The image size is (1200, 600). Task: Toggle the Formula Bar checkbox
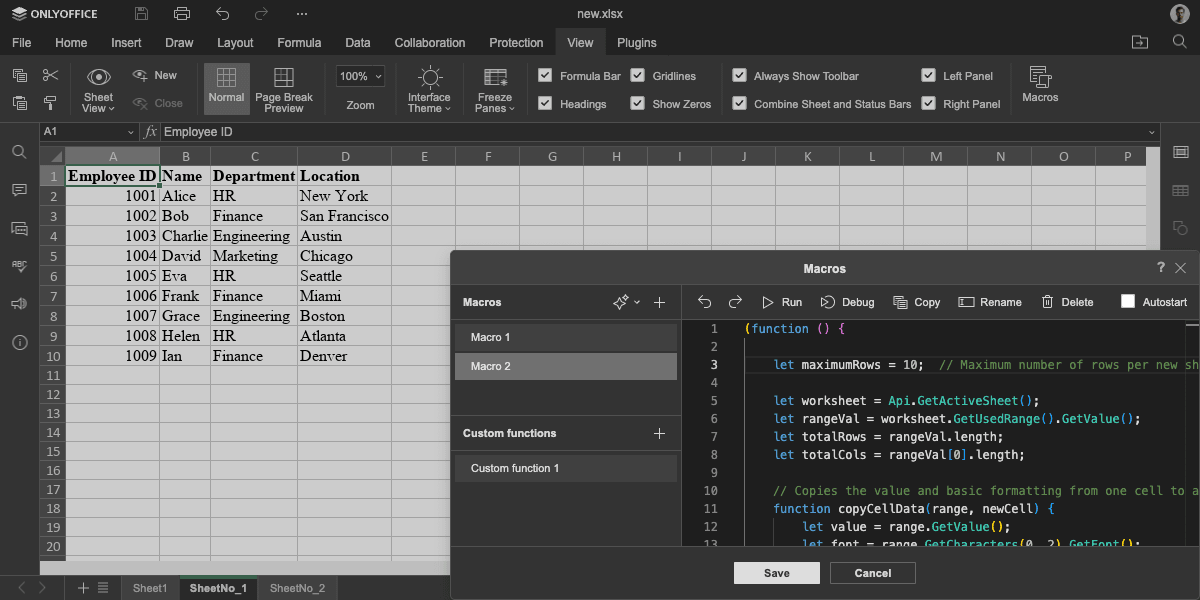545,75
